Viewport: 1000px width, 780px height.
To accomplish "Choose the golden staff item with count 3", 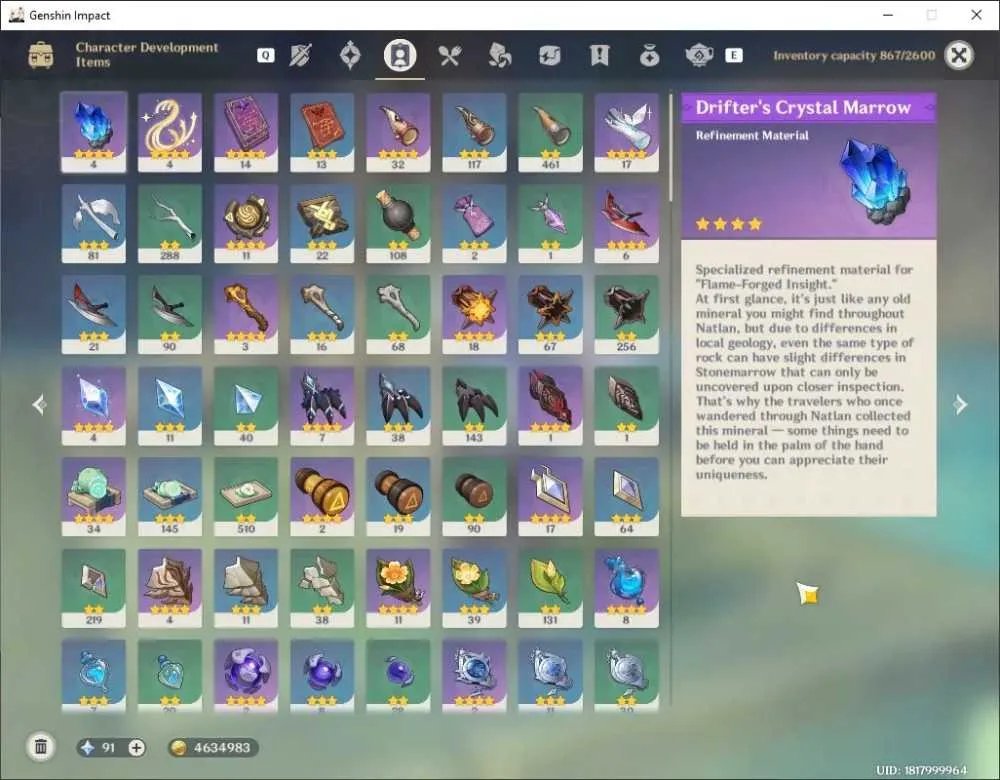I will click(x=246, y=315).
